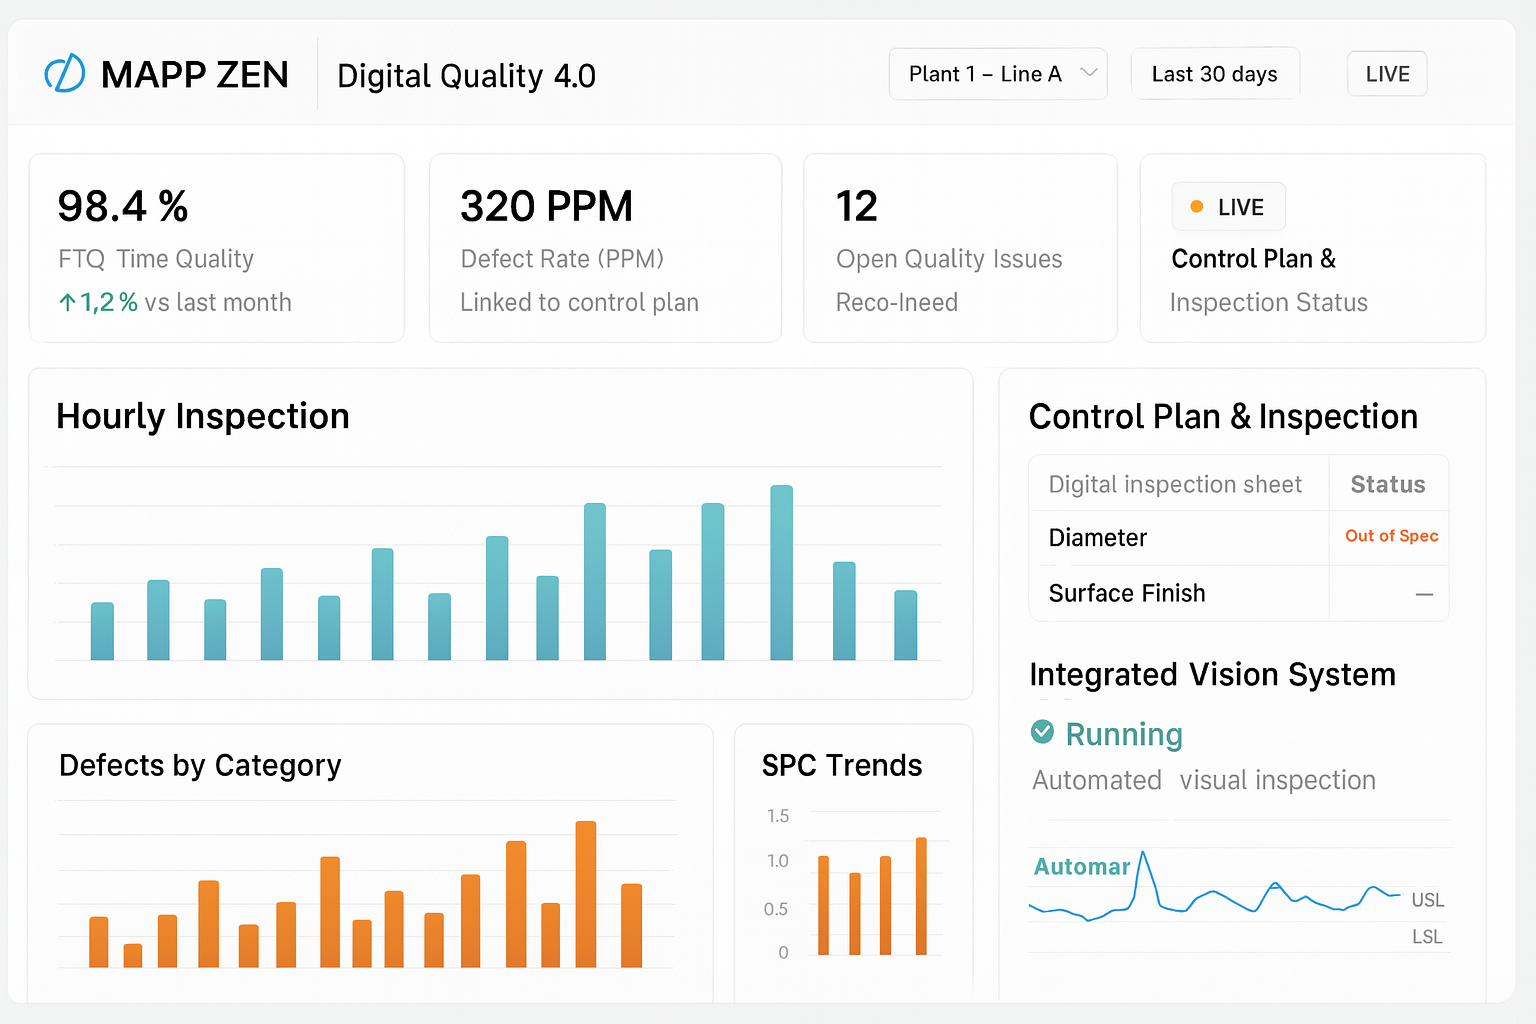
Task: Toggle the LIVE button in header
Action: 1386,74
